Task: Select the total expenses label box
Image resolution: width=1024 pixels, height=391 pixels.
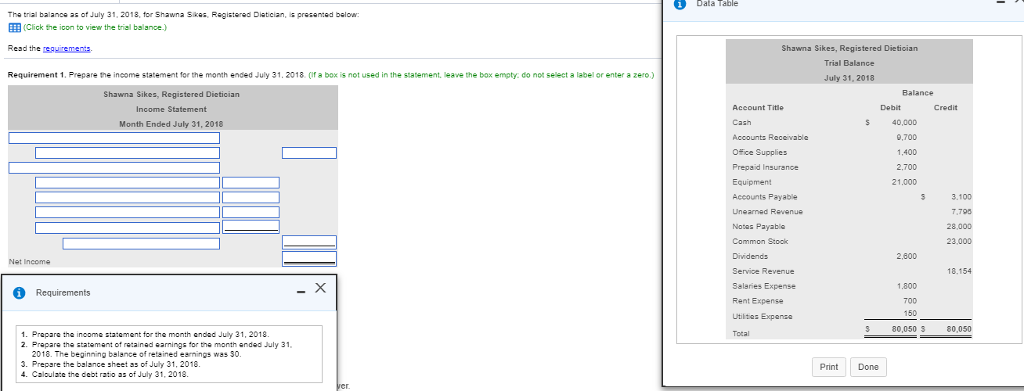Action: pyautogui.click(x=141, y=243)
